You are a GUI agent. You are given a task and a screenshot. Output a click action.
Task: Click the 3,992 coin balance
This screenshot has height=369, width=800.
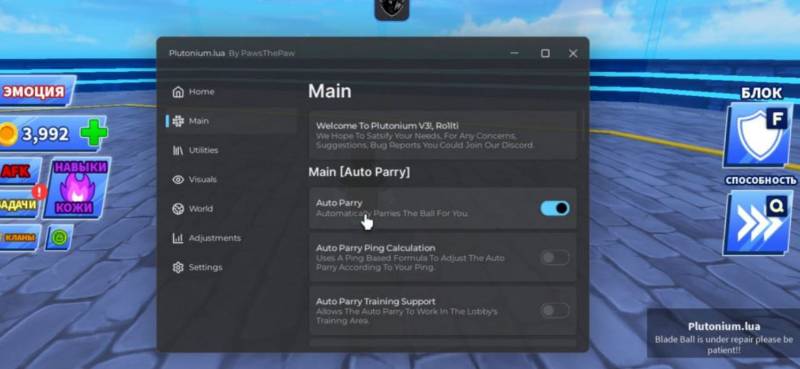pos(45,134)
